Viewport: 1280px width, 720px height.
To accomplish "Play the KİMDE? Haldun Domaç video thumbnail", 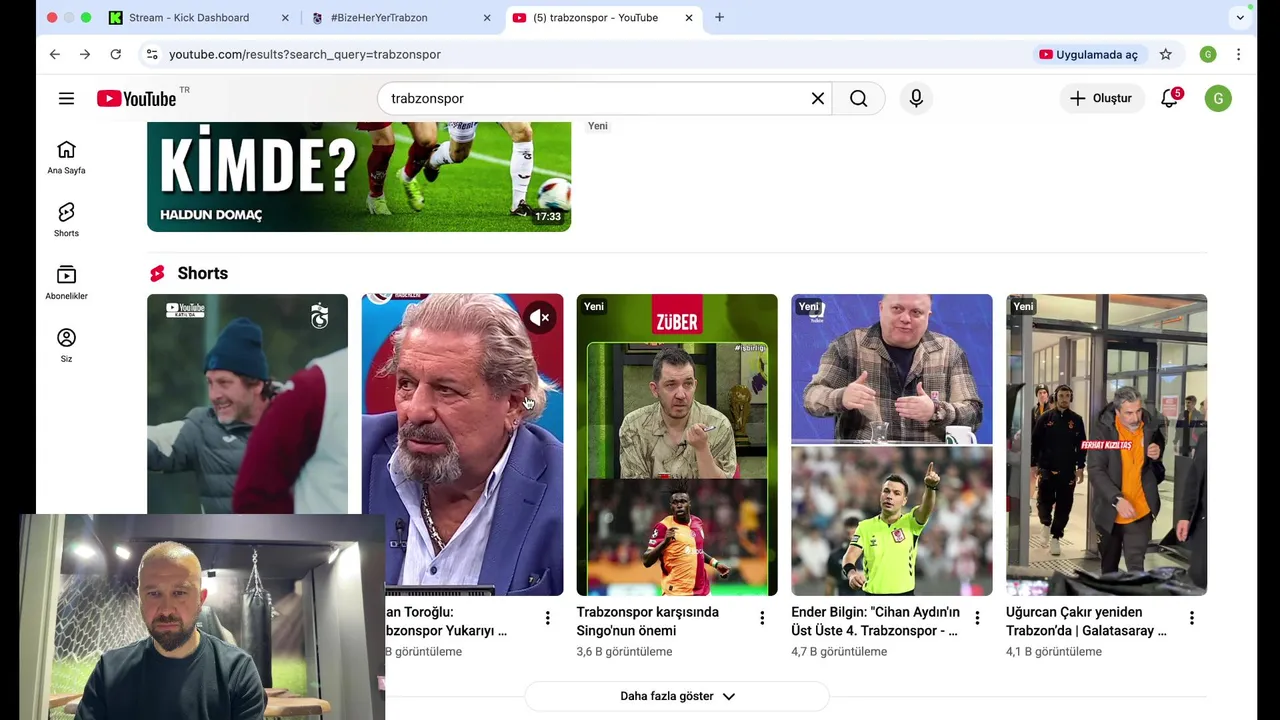I will point(359,176).
